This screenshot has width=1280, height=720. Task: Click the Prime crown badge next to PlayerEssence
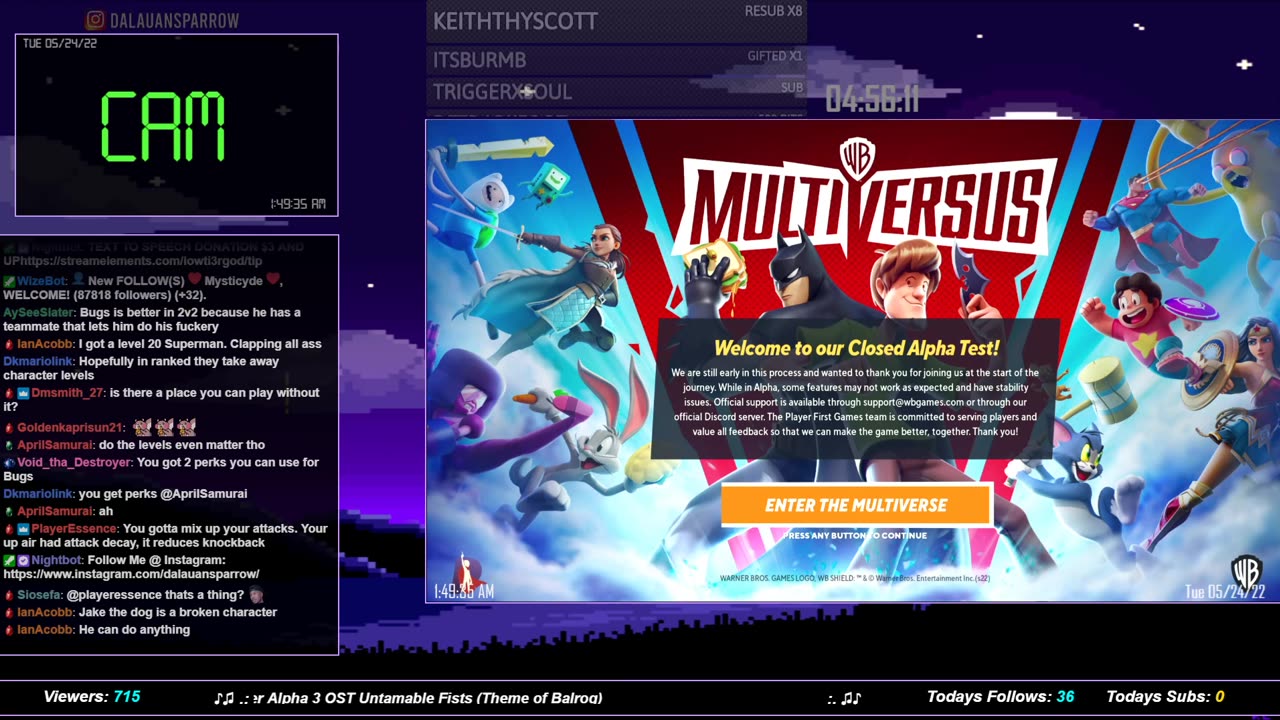23,529
